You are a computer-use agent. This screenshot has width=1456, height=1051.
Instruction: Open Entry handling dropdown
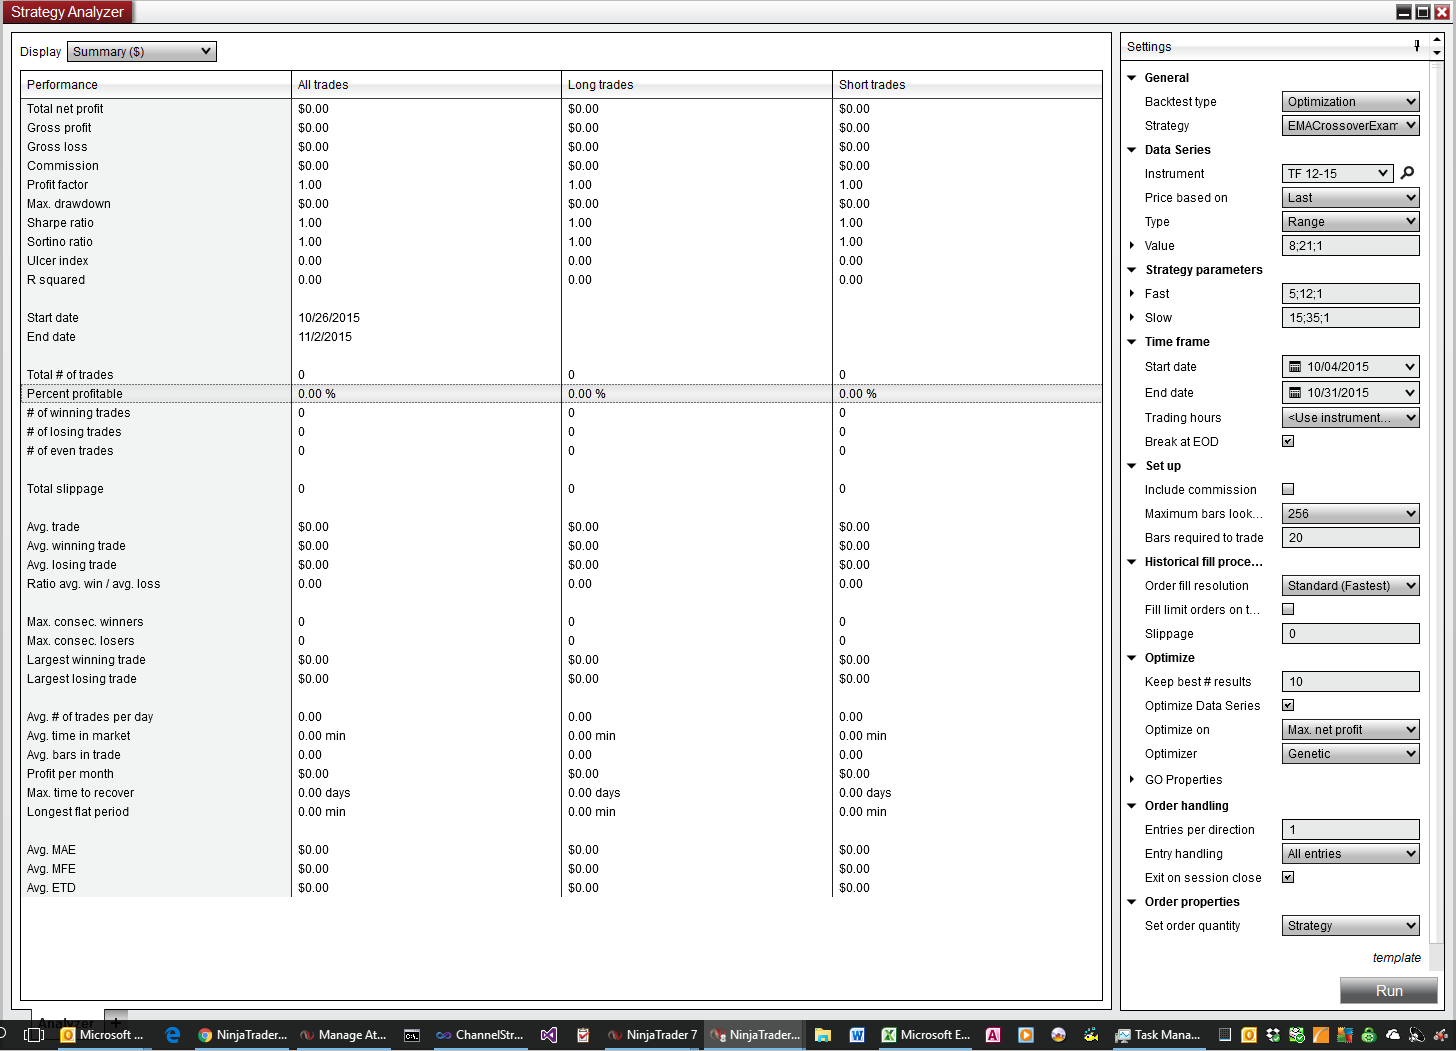coord(1350,853)
